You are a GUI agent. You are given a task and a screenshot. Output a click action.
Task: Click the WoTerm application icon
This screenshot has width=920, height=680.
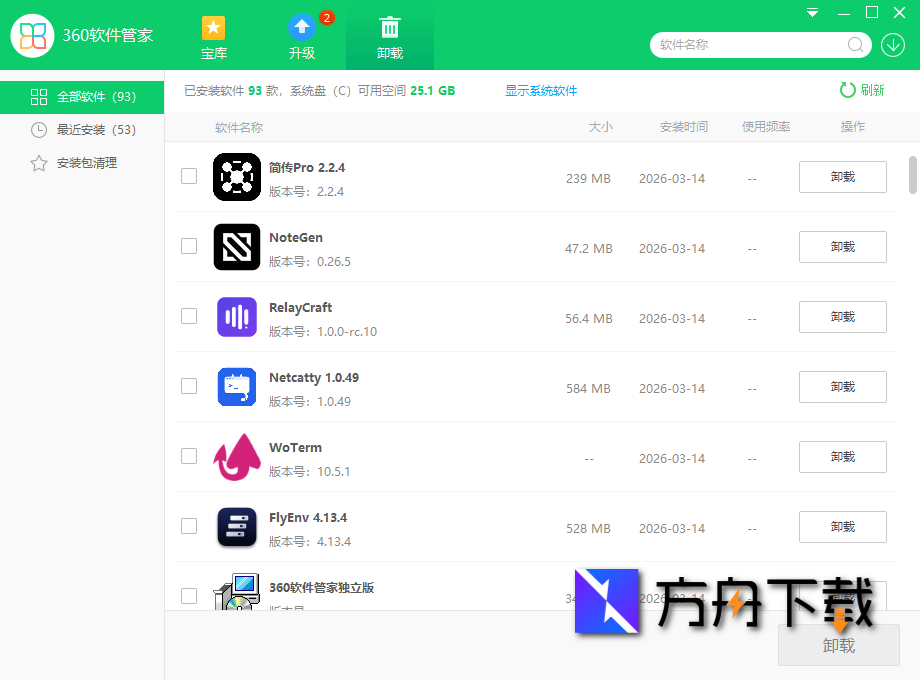pos(237,457)
